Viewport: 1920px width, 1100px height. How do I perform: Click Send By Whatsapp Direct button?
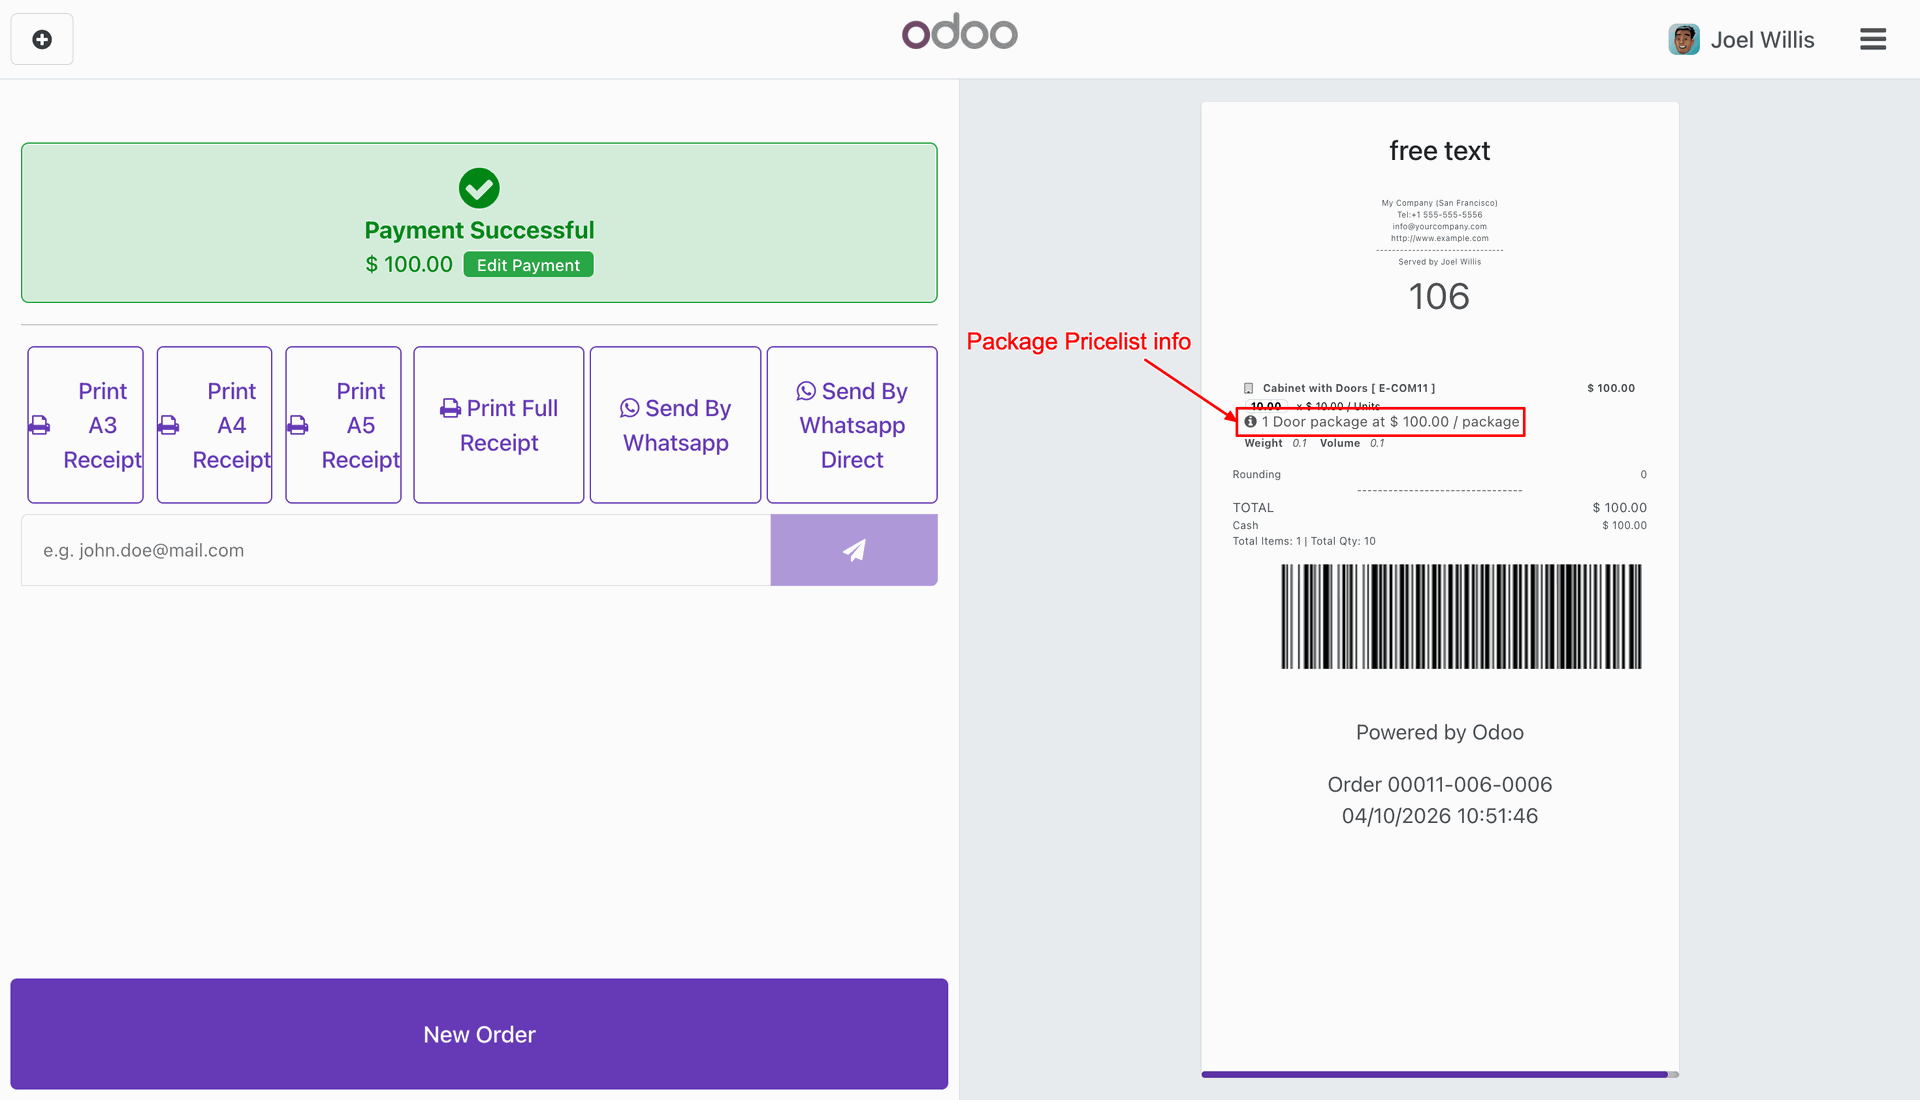click(851, 425)
